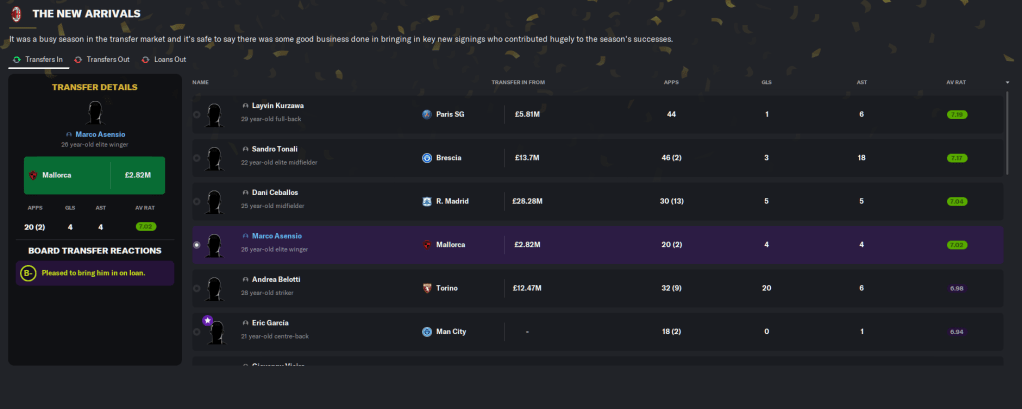Image resolution: width=1022 pixels, height=409 pixels.
Task: Select the Dani Ceballos radio button
Action: 196,201
